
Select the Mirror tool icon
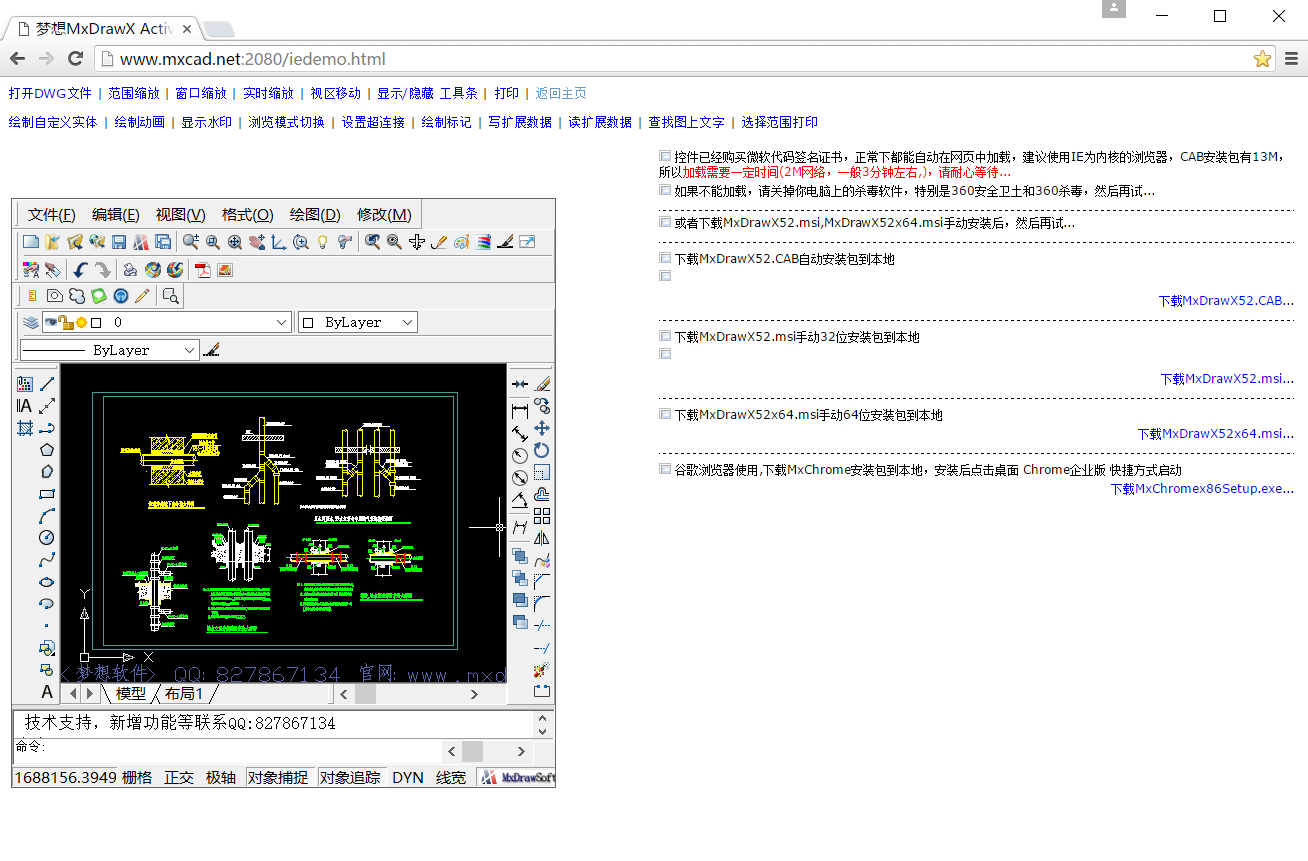(x=542, y=538)
